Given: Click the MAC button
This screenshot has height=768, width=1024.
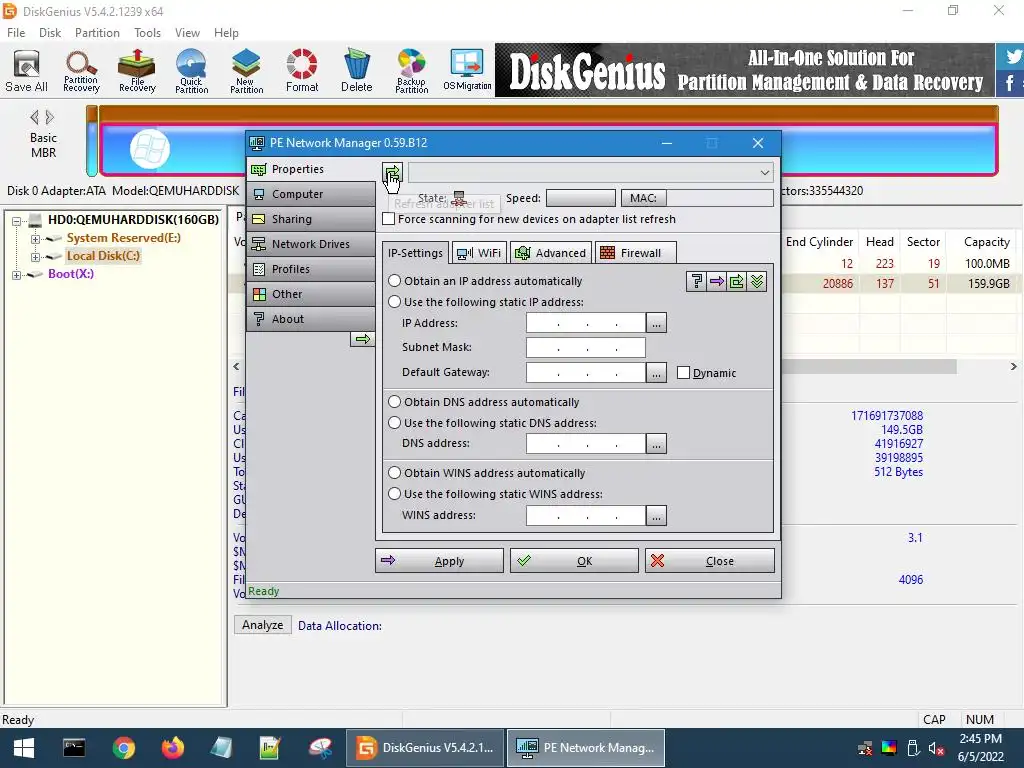Looking at the screenshot, I should [643, 198].
